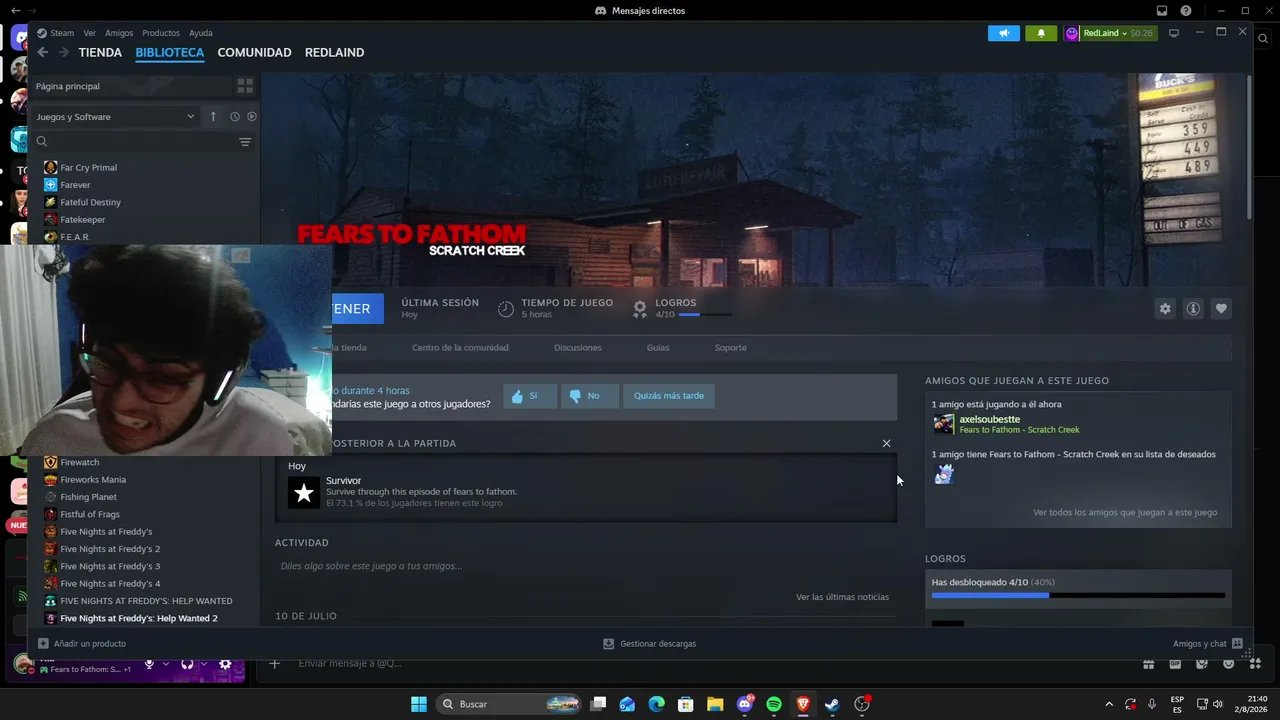Screen dimensions: 1280x720
Task: Open Spotify from the taskbar
Action: point(774,704)
